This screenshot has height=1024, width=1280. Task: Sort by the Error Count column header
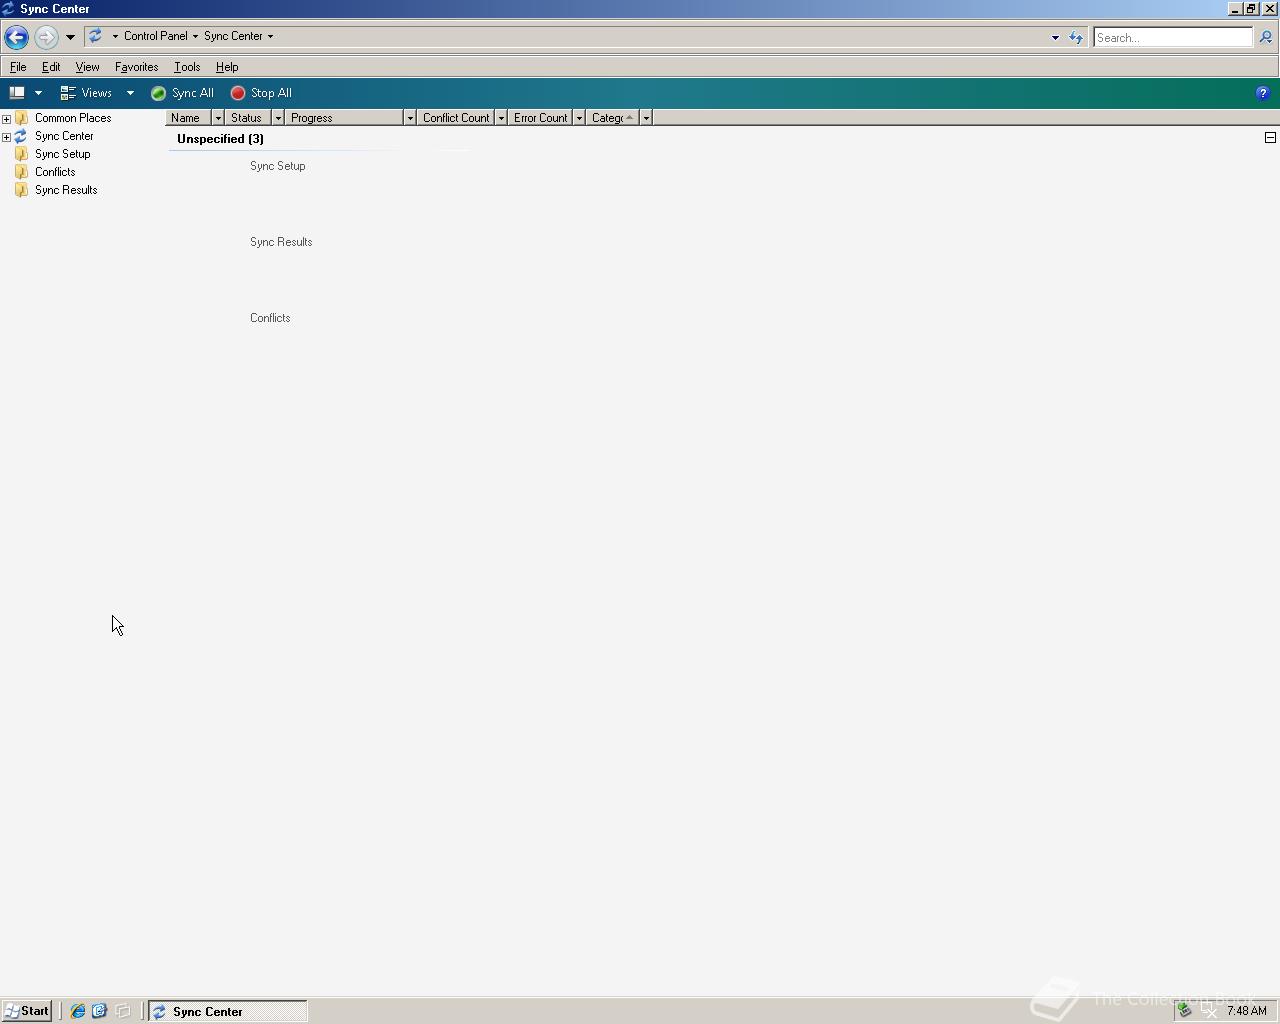540,118
